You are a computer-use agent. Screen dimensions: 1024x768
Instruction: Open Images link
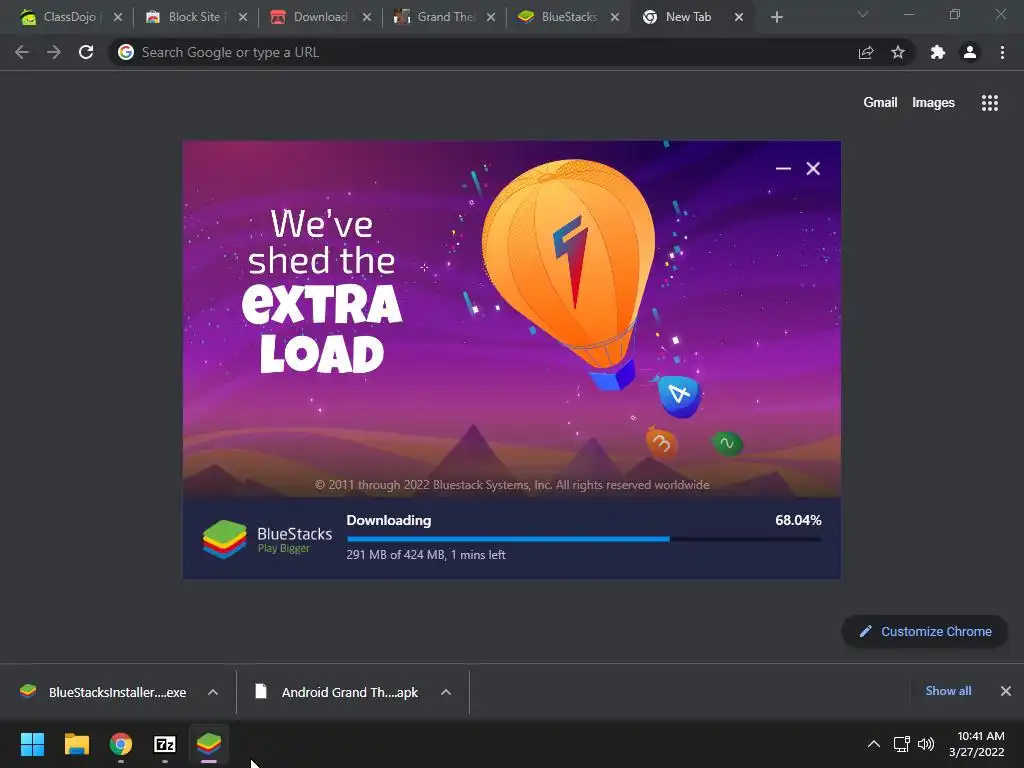[933, 103]
